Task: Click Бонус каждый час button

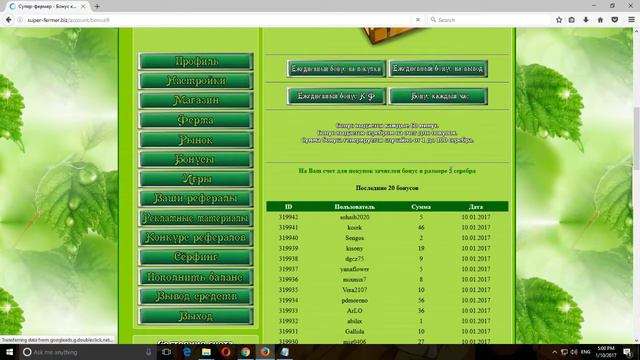Action: click(438, 96)
